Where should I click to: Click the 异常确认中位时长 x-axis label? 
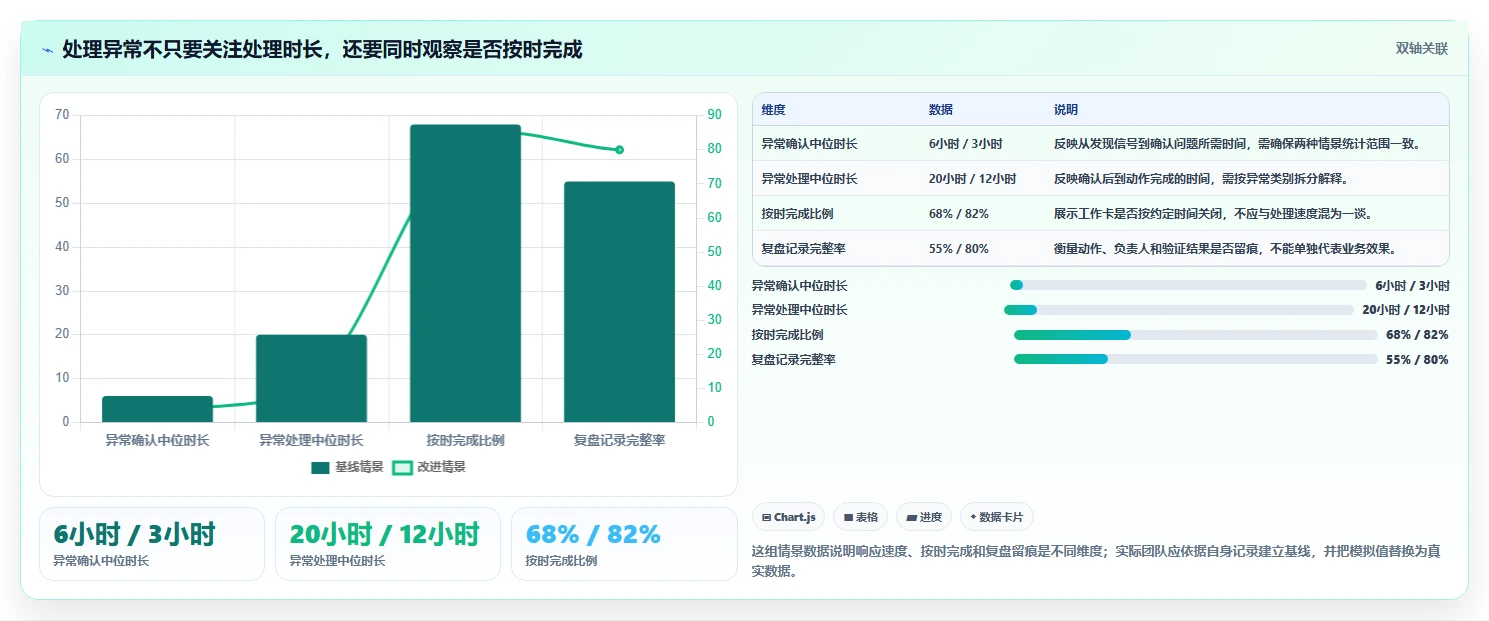[x=157, y=440]
